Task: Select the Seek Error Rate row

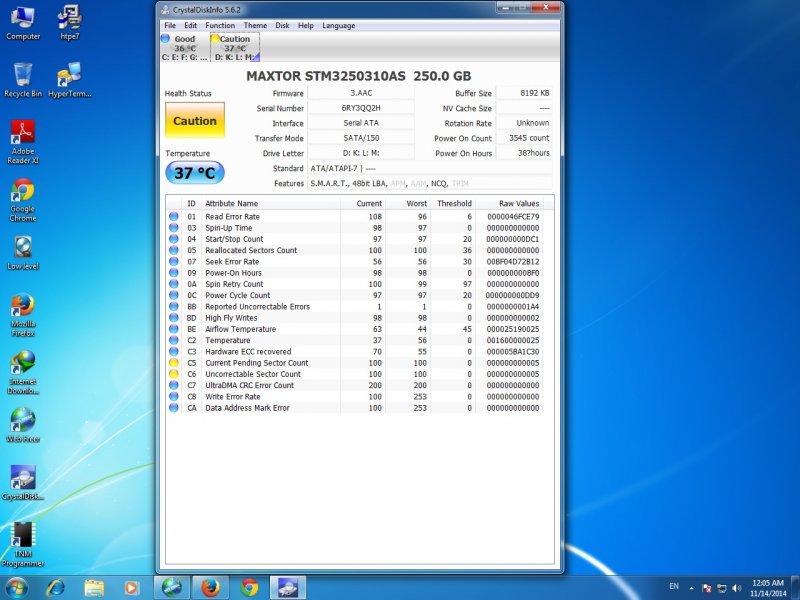Action: 355,261
